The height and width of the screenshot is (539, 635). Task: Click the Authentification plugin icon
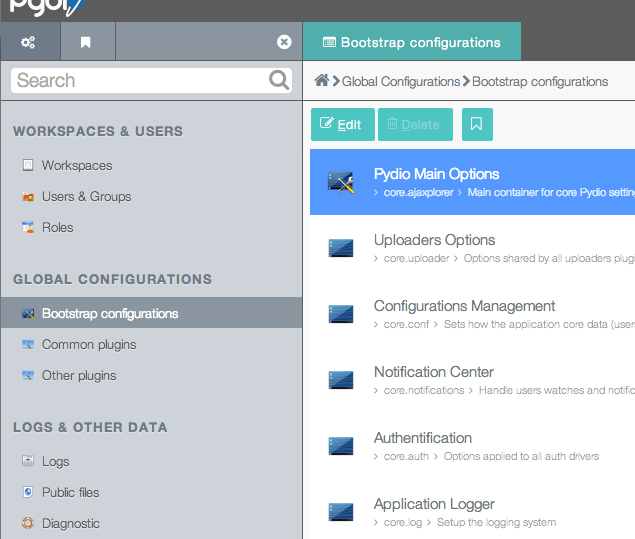tap(341, 446)
